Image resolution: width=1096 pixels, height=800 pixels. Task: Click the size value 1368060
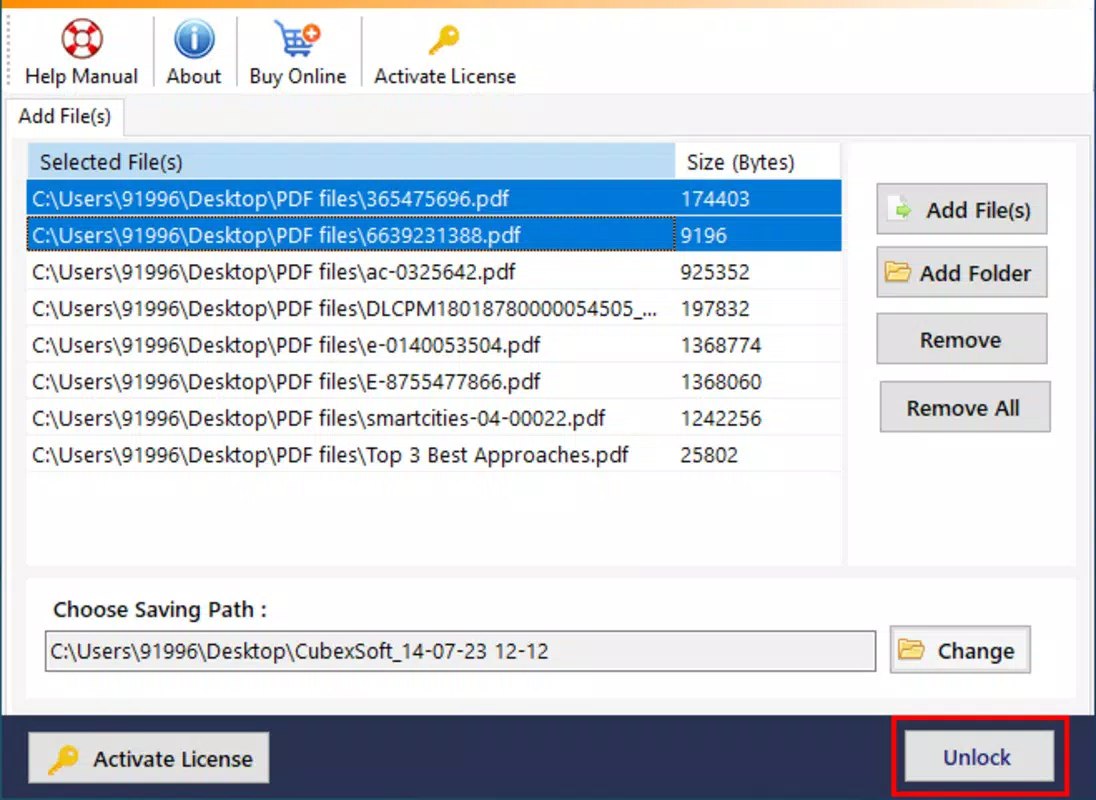pos(721,382)
